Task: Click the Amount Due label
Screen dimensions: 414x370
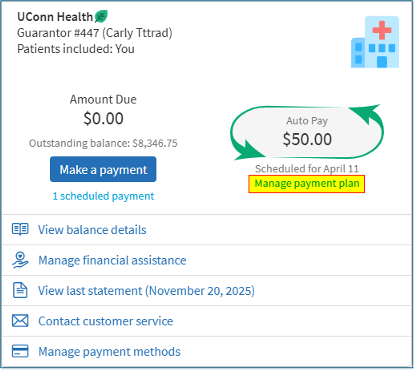Action: click(x=103, y=99)
